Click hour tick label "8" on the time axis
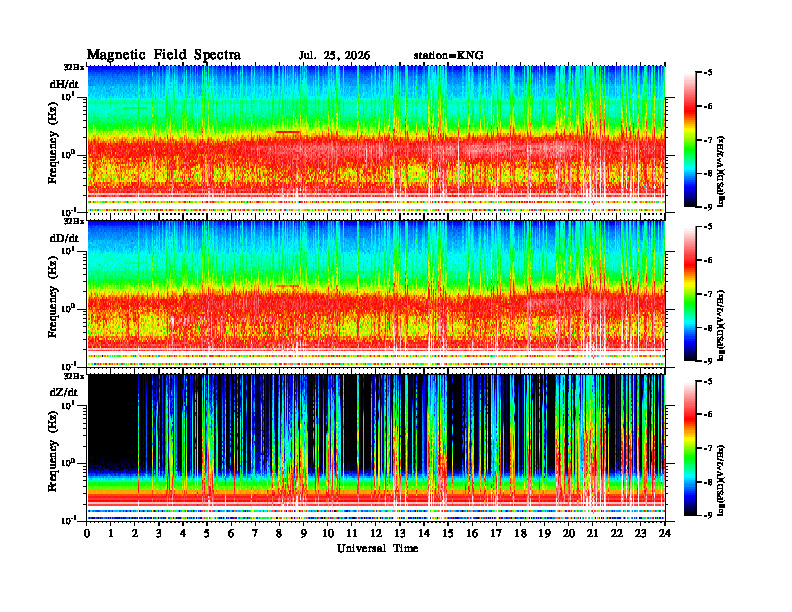 click(x=279, y=534)
